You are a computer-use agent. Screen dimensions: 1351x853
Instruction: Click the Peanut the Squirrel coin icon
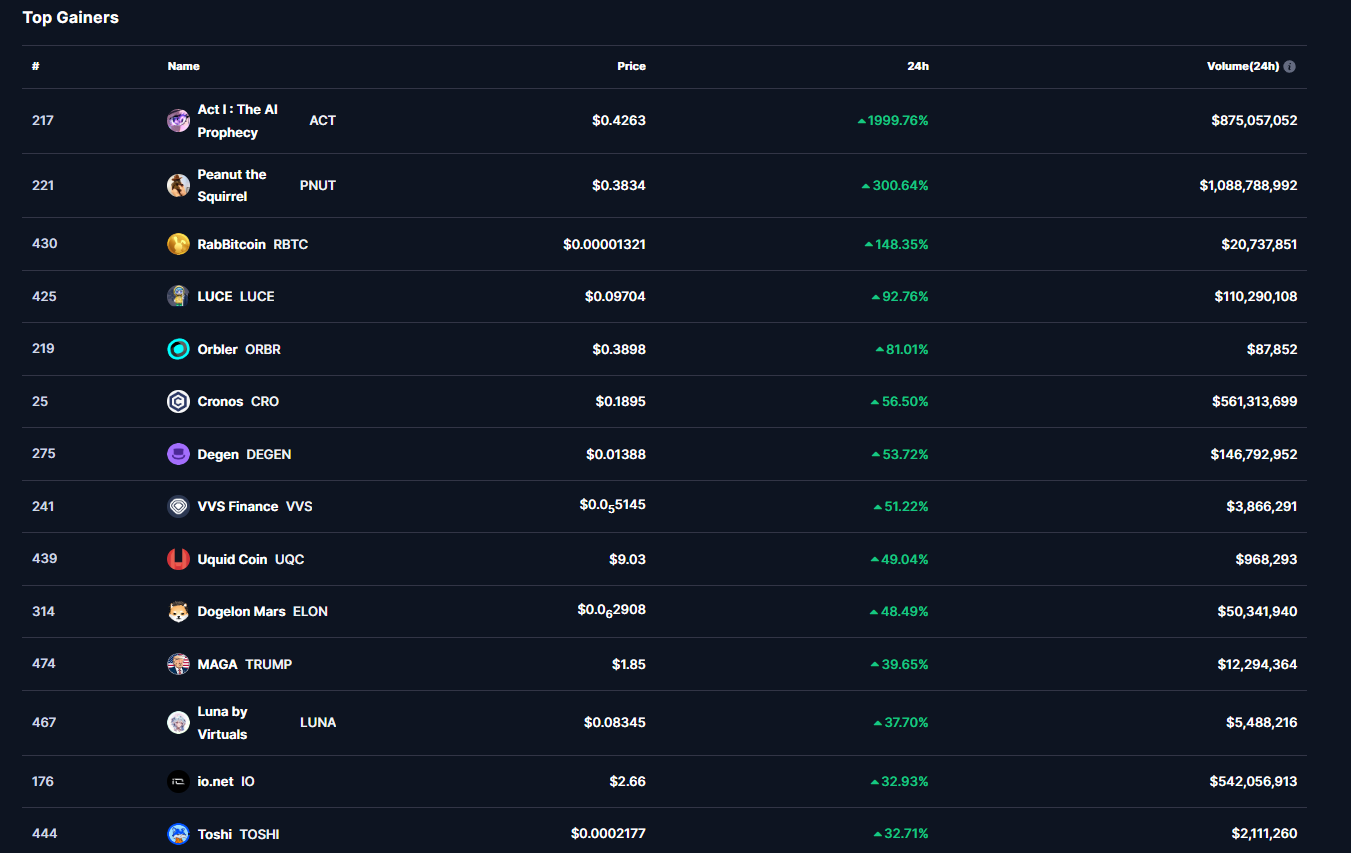tap(178, 185)
